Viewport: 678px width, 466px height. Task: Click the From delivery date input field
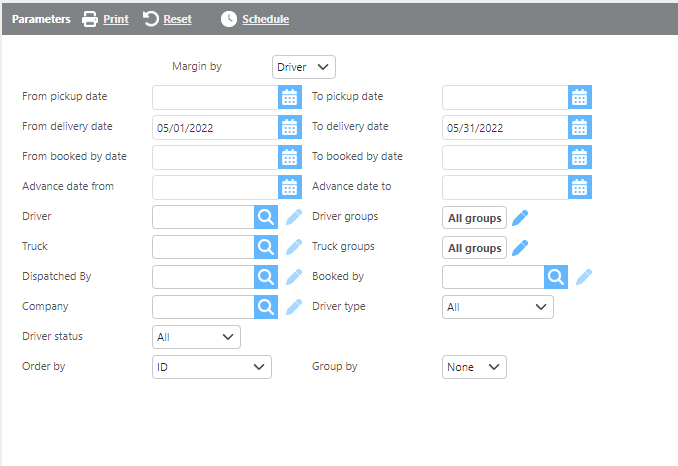point(214,127)
